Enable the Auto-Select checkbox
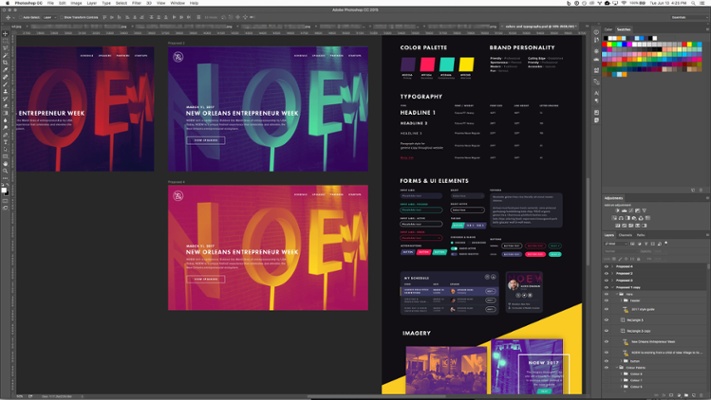The image size is (711, 400). [20, 17]
